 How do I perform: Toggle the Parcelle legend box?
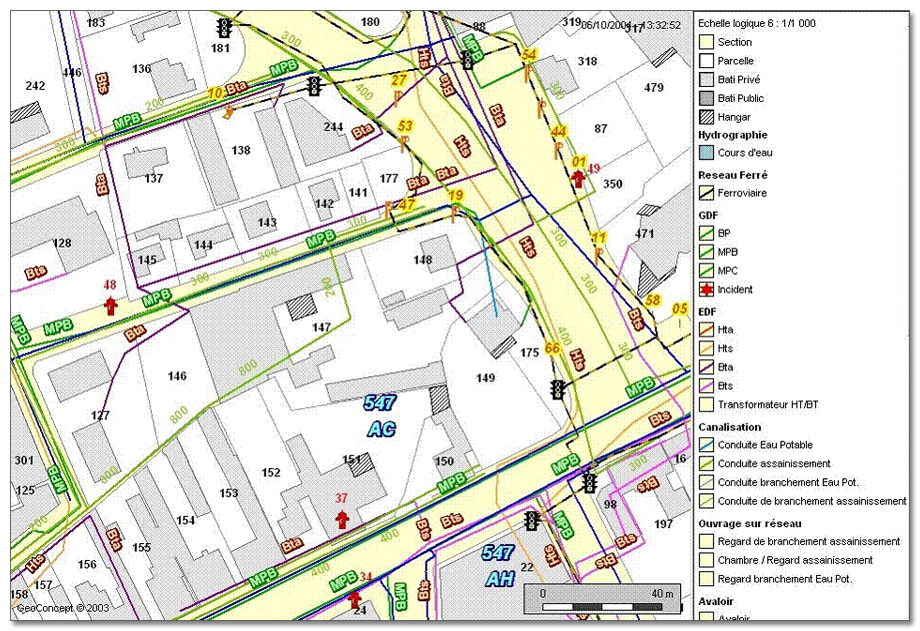706,61
